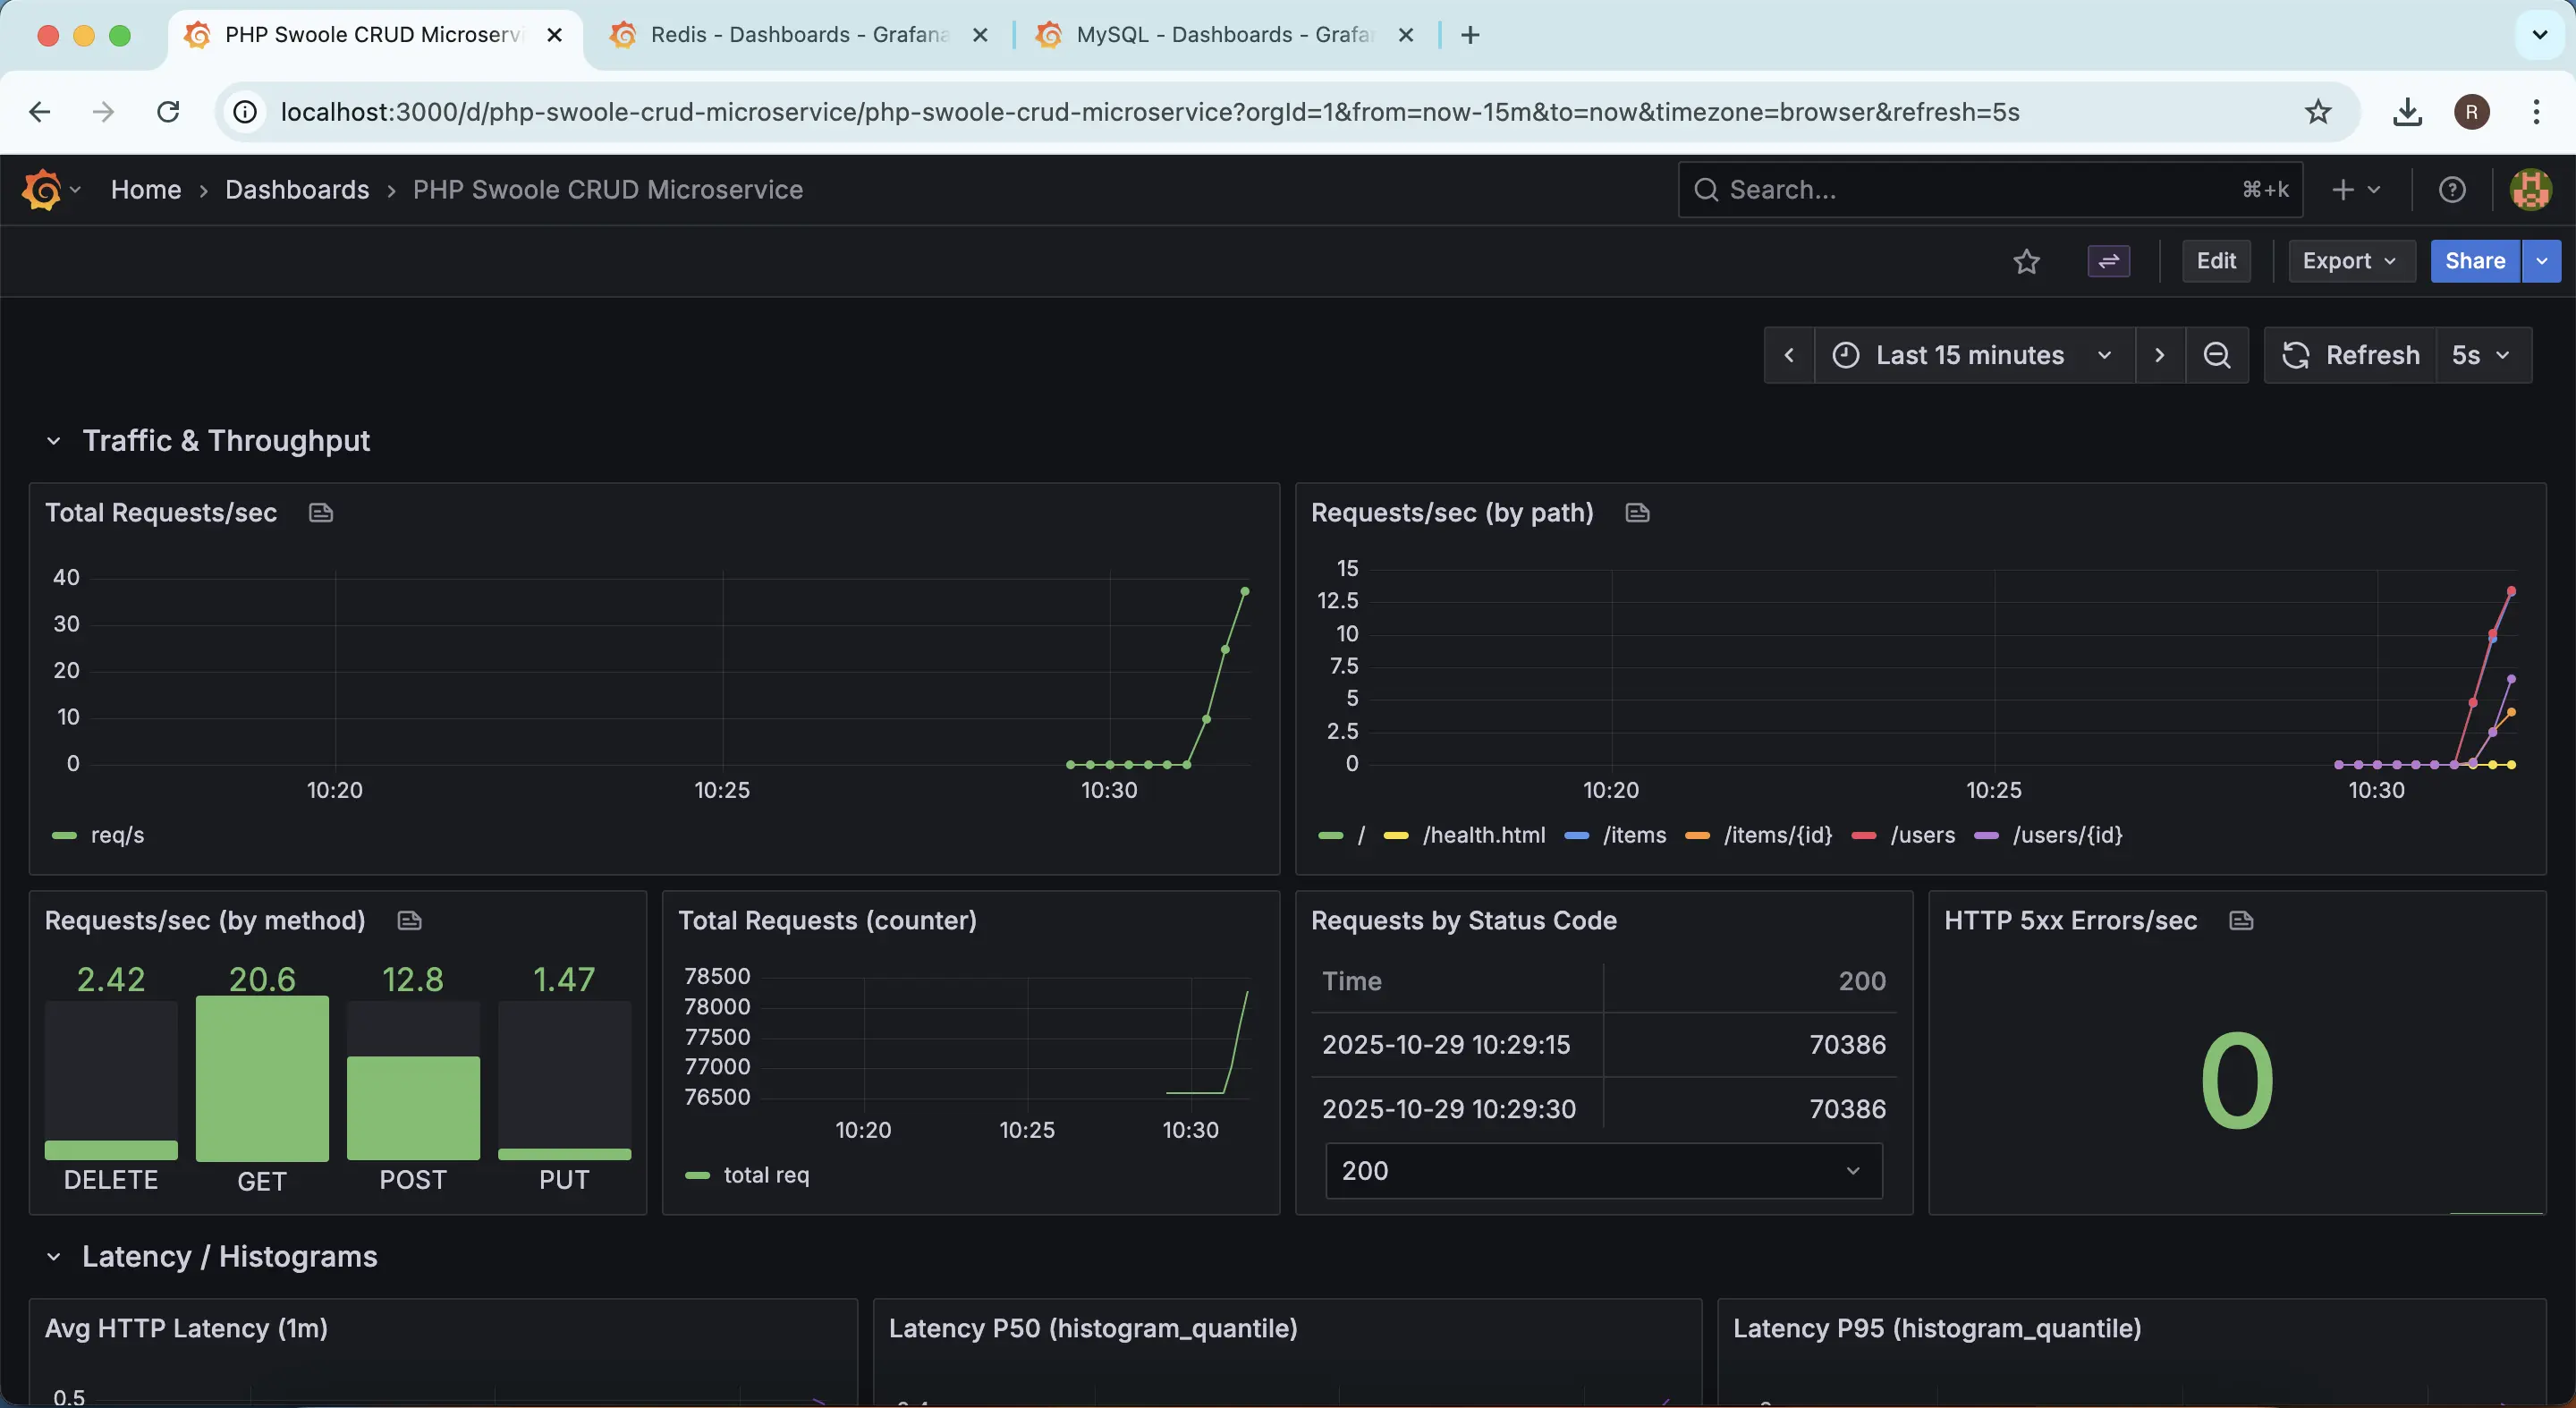Open the Last 15 minutes time range dropdown
This screenshot has height=1408, width=2576.
1970,355
